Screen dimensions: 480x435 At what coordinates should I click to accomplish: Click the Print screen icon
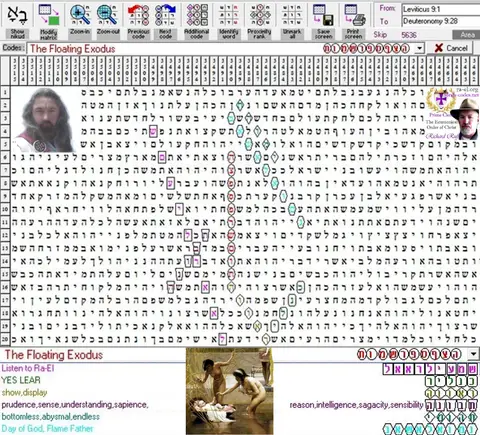pos(354,15)
